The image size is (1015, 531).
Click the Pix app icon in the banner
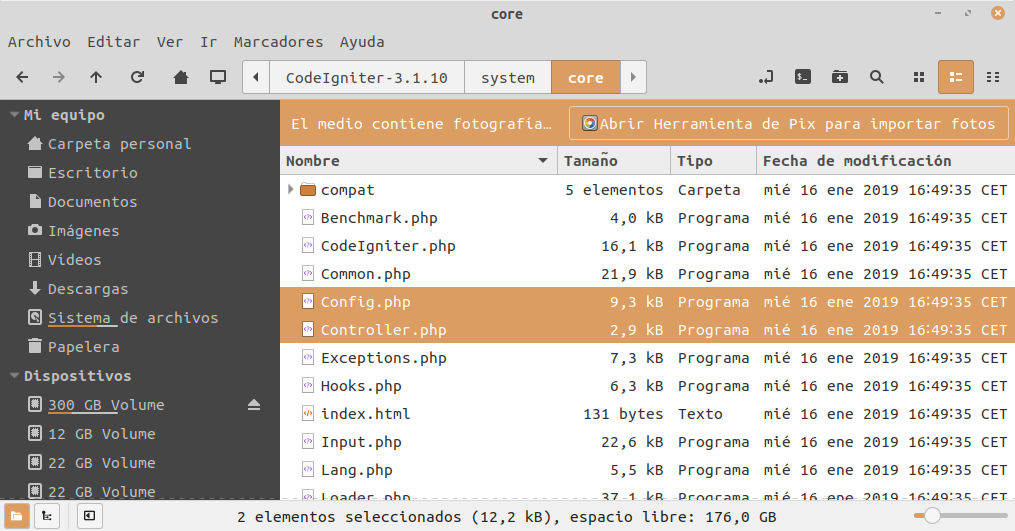590,123
